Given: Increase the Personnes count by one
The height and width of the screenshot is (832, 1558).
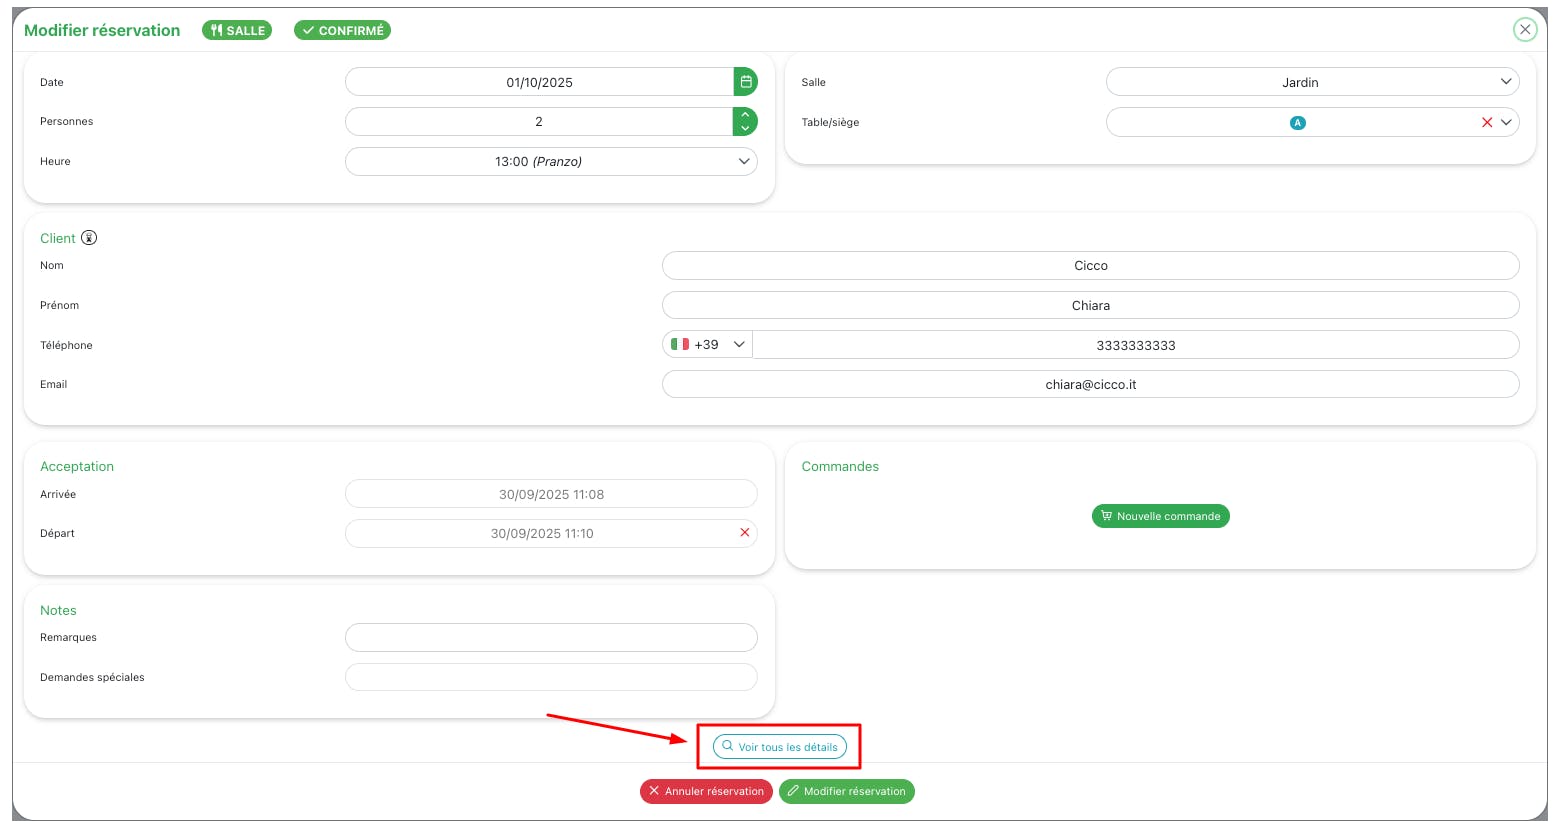Looking at the screenshot, I should tap(746, 115).
